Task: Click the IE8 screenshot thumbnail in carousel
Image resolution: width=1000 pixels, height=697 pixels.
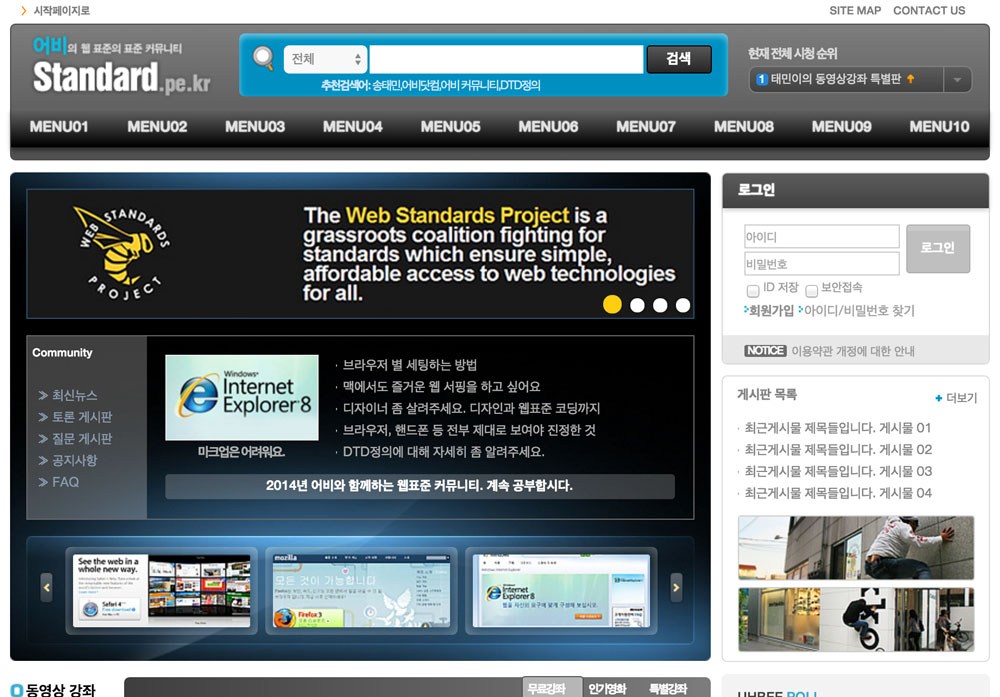Action: [561, 591]
